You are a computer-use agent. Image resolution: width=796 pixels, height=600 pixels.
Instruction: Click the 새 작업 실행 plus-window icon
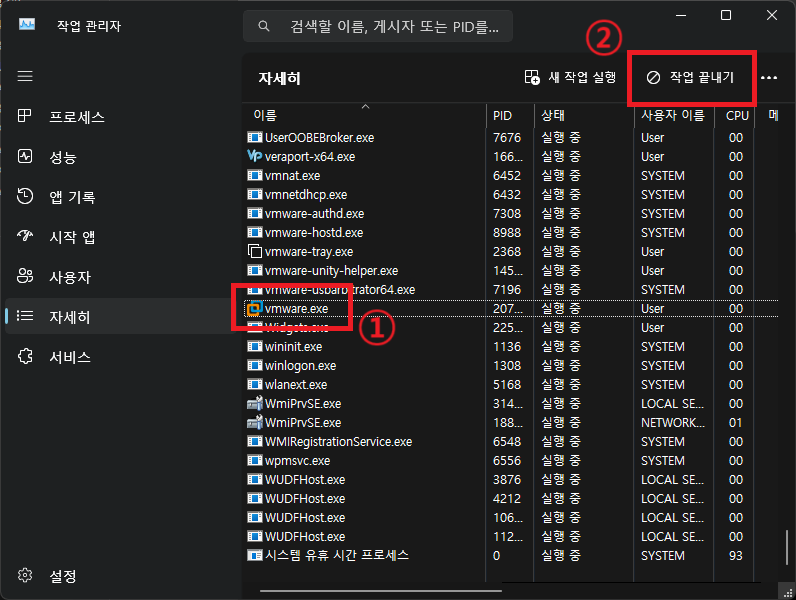point(532,77)
